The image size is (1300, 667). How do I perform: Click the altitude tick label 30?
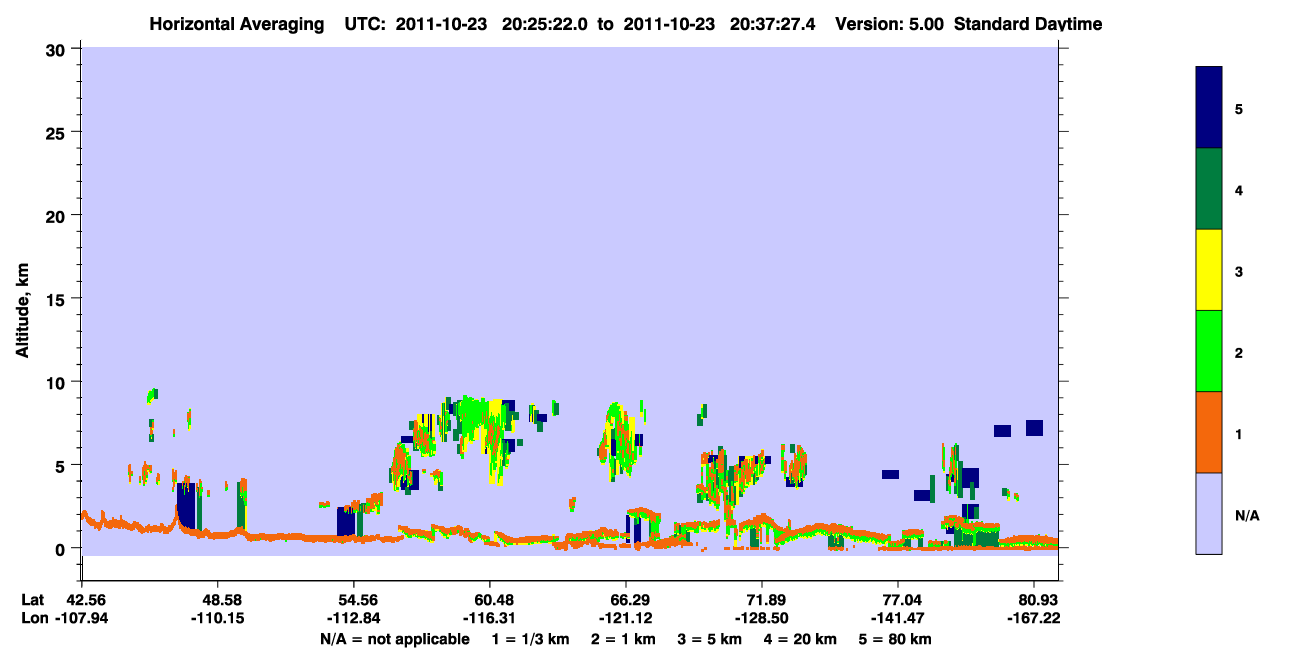(58, 49)
